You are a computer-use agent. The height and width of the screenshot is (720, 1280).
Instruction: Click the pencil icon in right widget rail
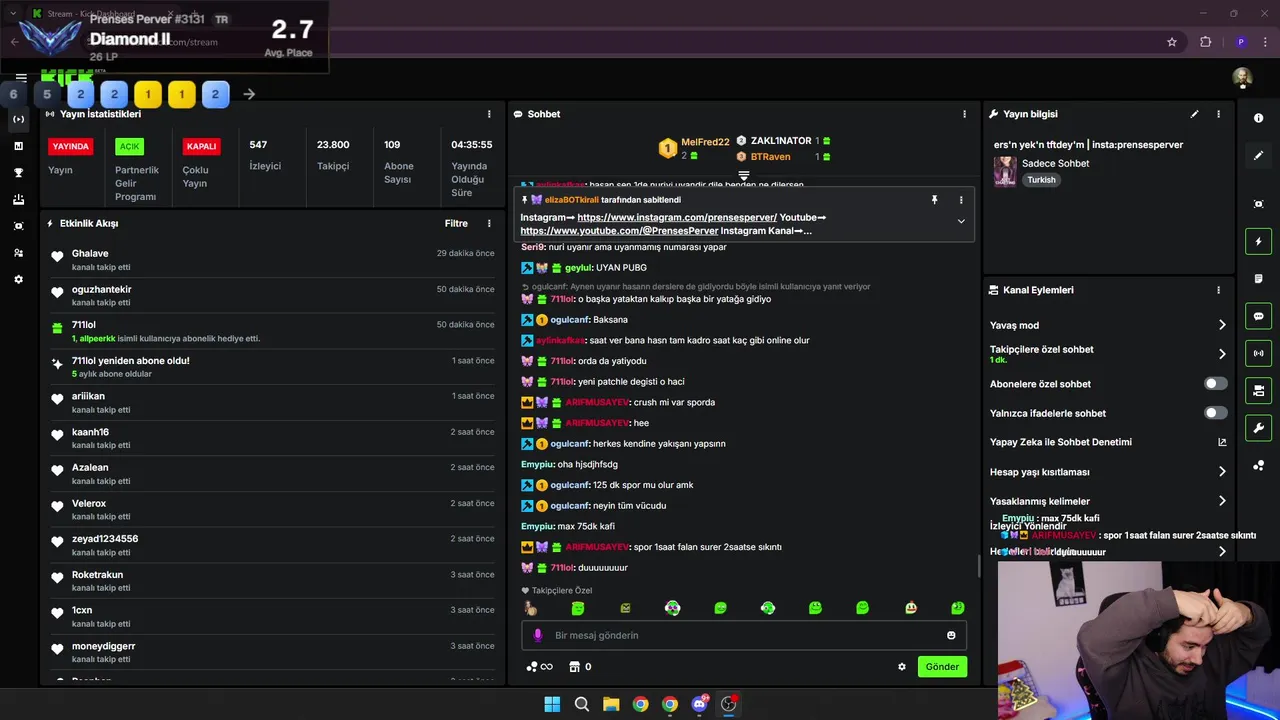pyautogui.click(x=1258, y=156)
